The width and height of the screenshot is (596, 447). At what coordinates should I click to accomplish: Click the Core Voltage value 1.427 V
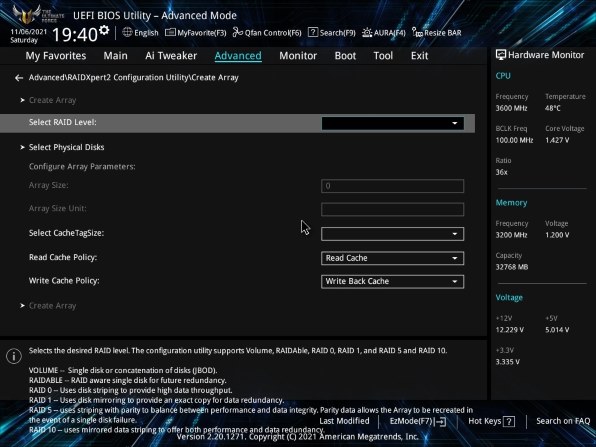tap(557, 140)
